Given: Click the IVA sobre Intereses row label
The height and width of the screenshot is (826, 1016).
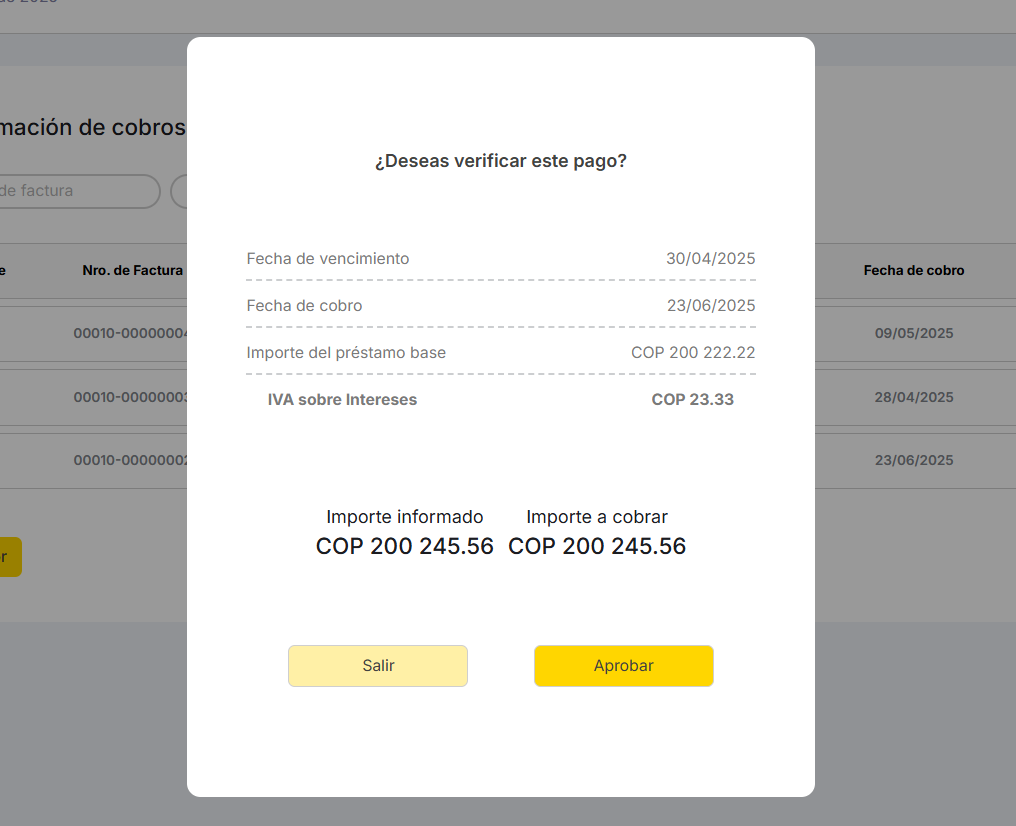Looking at the screenshot, I should 342,400.
